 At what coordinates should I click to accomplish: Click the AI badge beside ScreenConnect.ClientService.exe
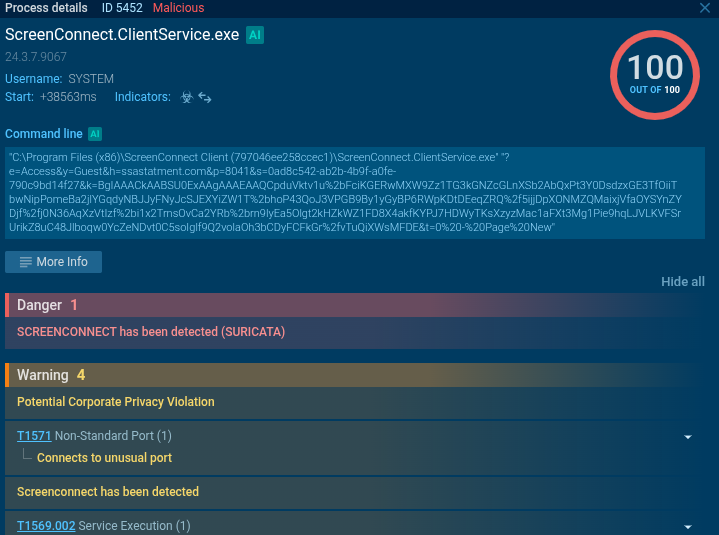tap(255, 35)
